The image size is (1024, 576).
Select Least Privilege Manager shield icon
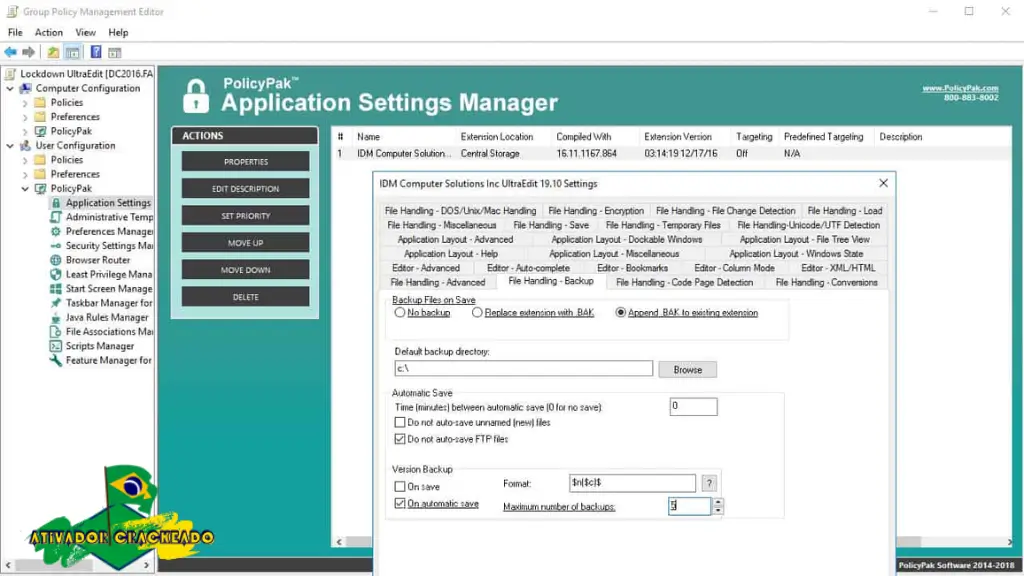tap(56, 274)
